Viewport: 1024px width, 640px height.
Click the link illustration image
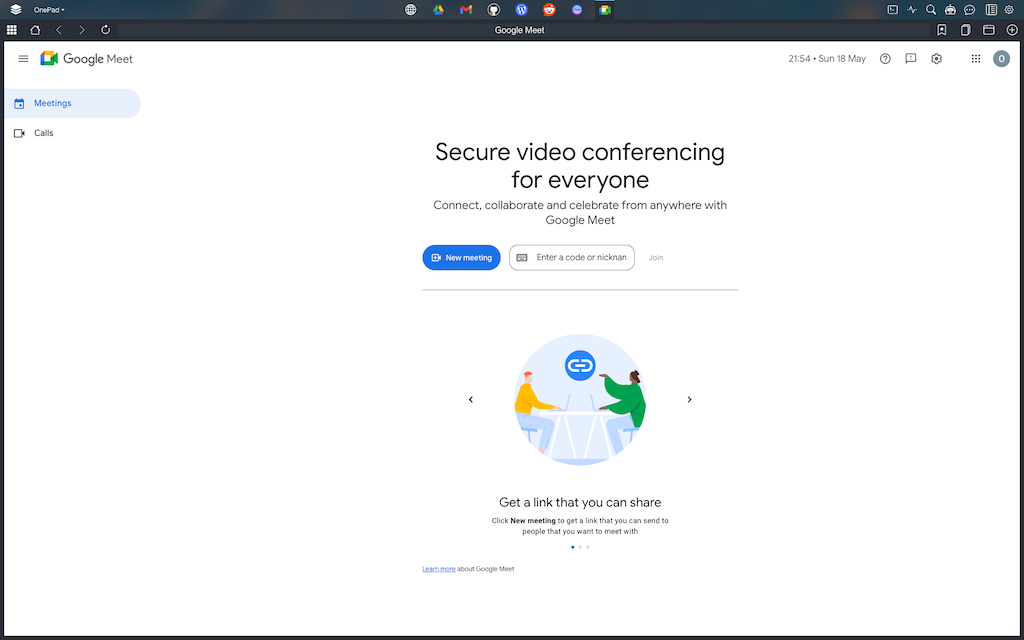[580, 400]
